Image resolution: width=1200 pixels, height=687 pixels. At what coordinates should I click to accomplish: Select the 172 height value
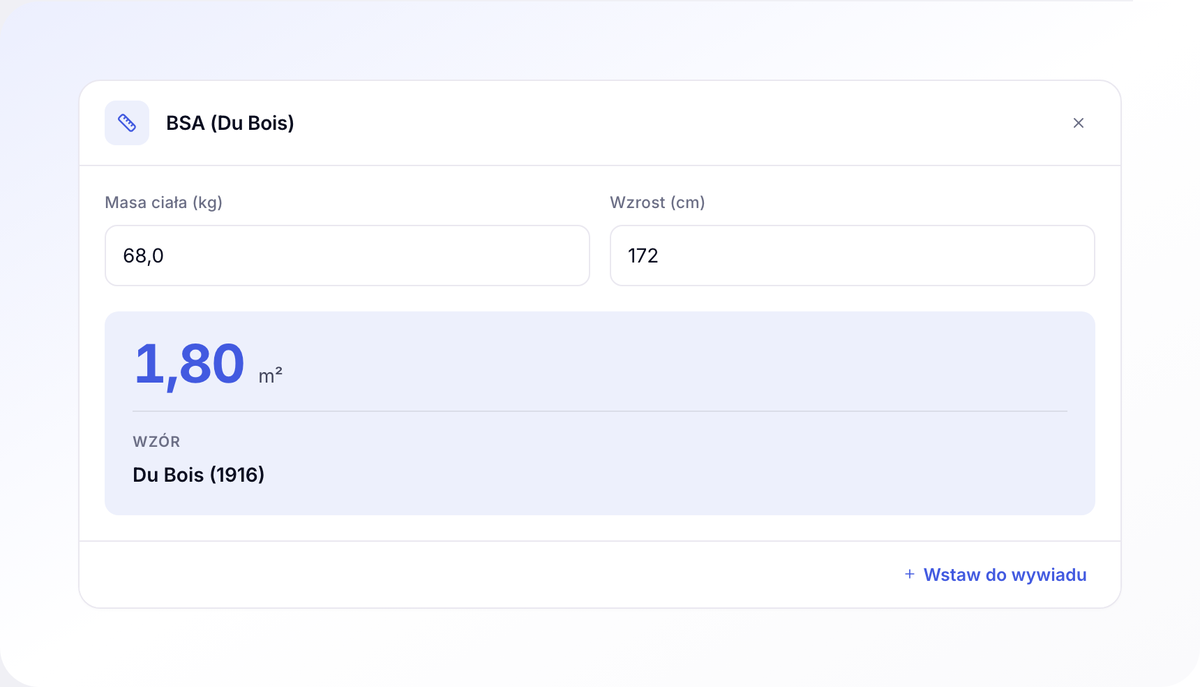point(643,256)
